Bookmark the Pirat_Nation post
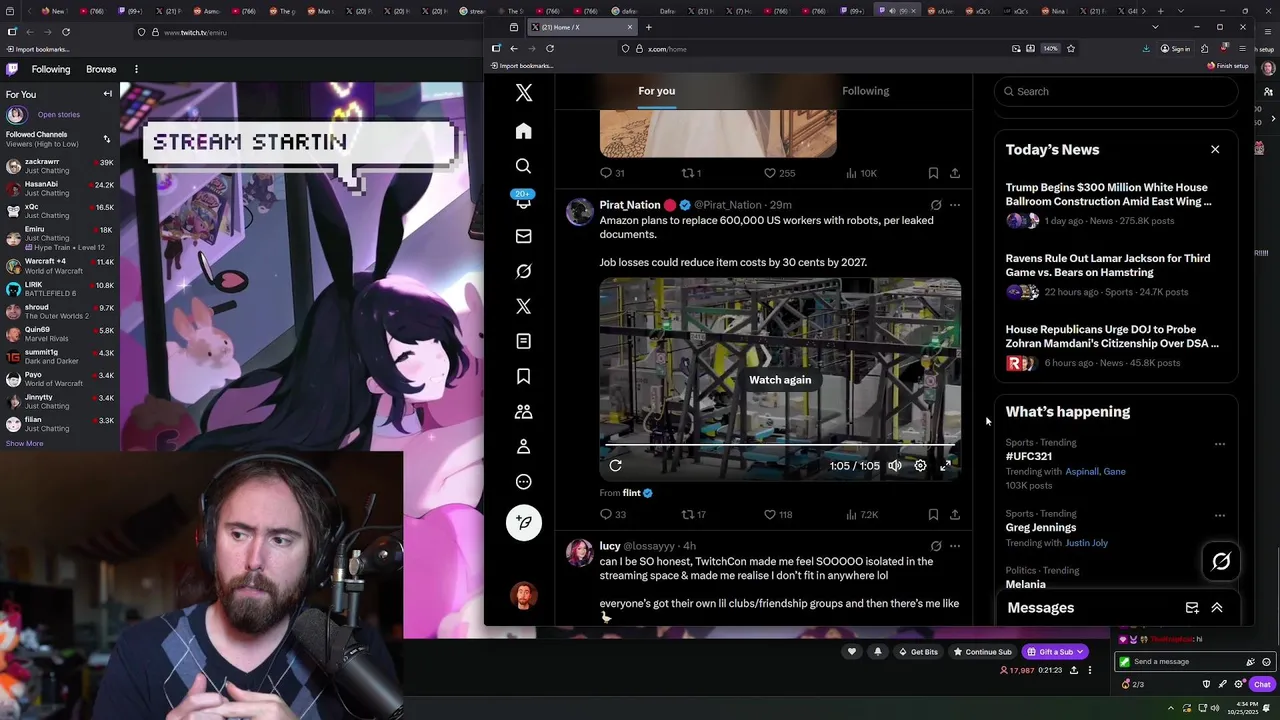 [x=933, y=514]
